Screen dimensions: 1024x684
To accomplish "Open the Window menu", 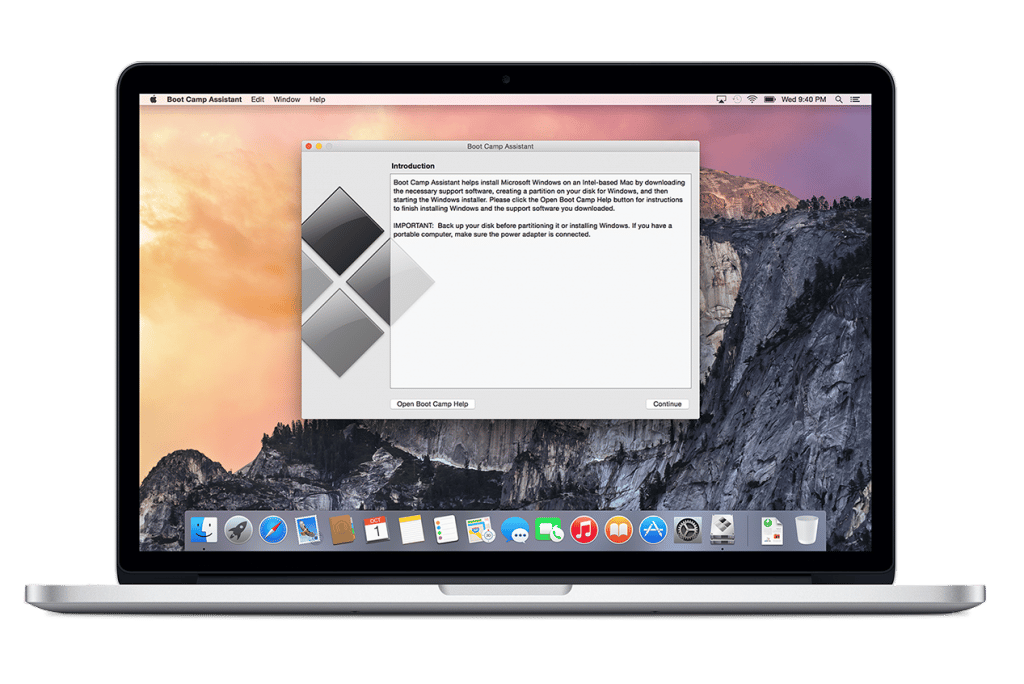I will pos(287,99).
